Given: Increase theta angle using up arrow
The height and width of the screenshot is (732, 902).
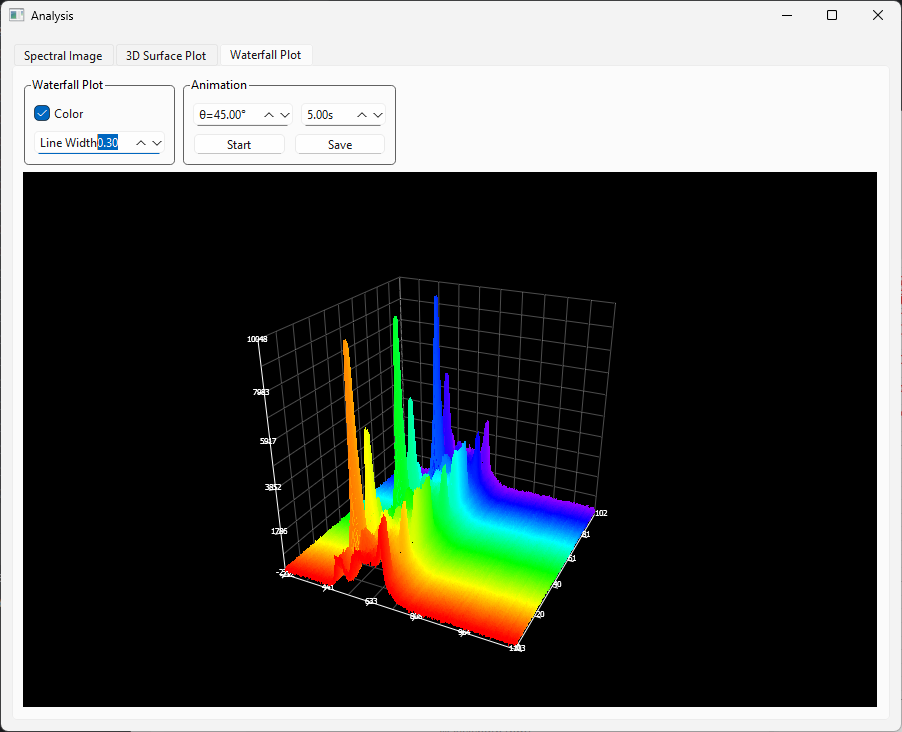Looking at the screenshot, I should (269, 115).
